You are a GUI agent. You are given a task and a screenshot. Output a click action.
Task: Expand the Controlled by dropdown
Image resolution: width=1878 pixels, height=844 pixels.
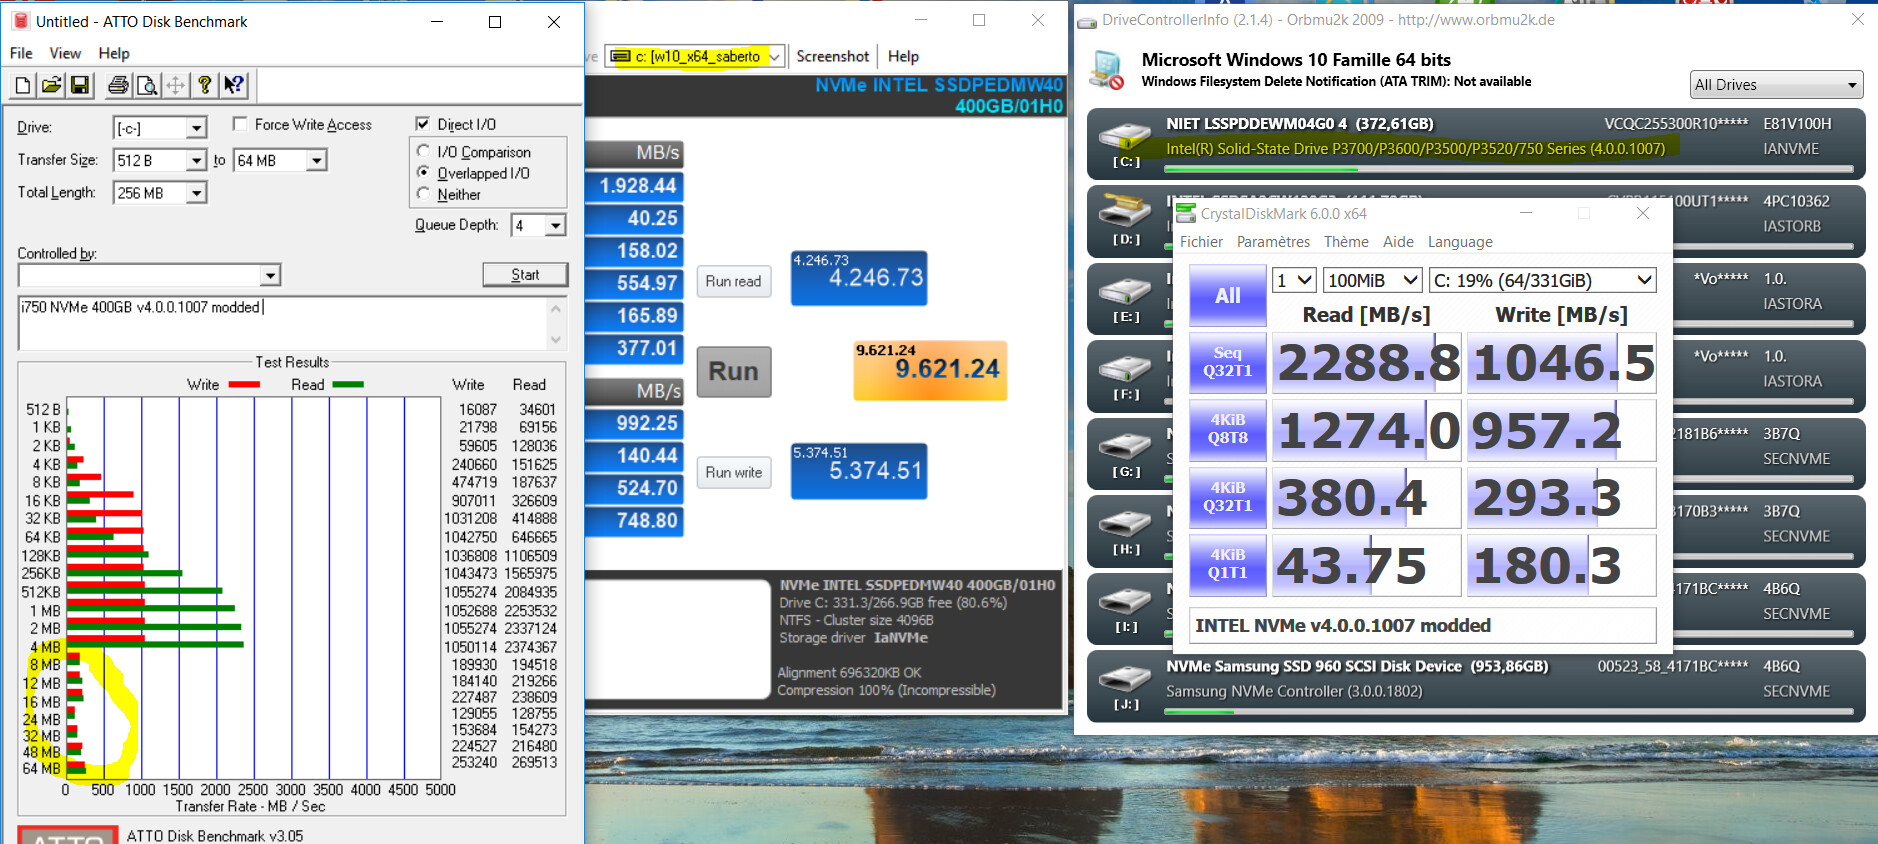pos(270,275)
